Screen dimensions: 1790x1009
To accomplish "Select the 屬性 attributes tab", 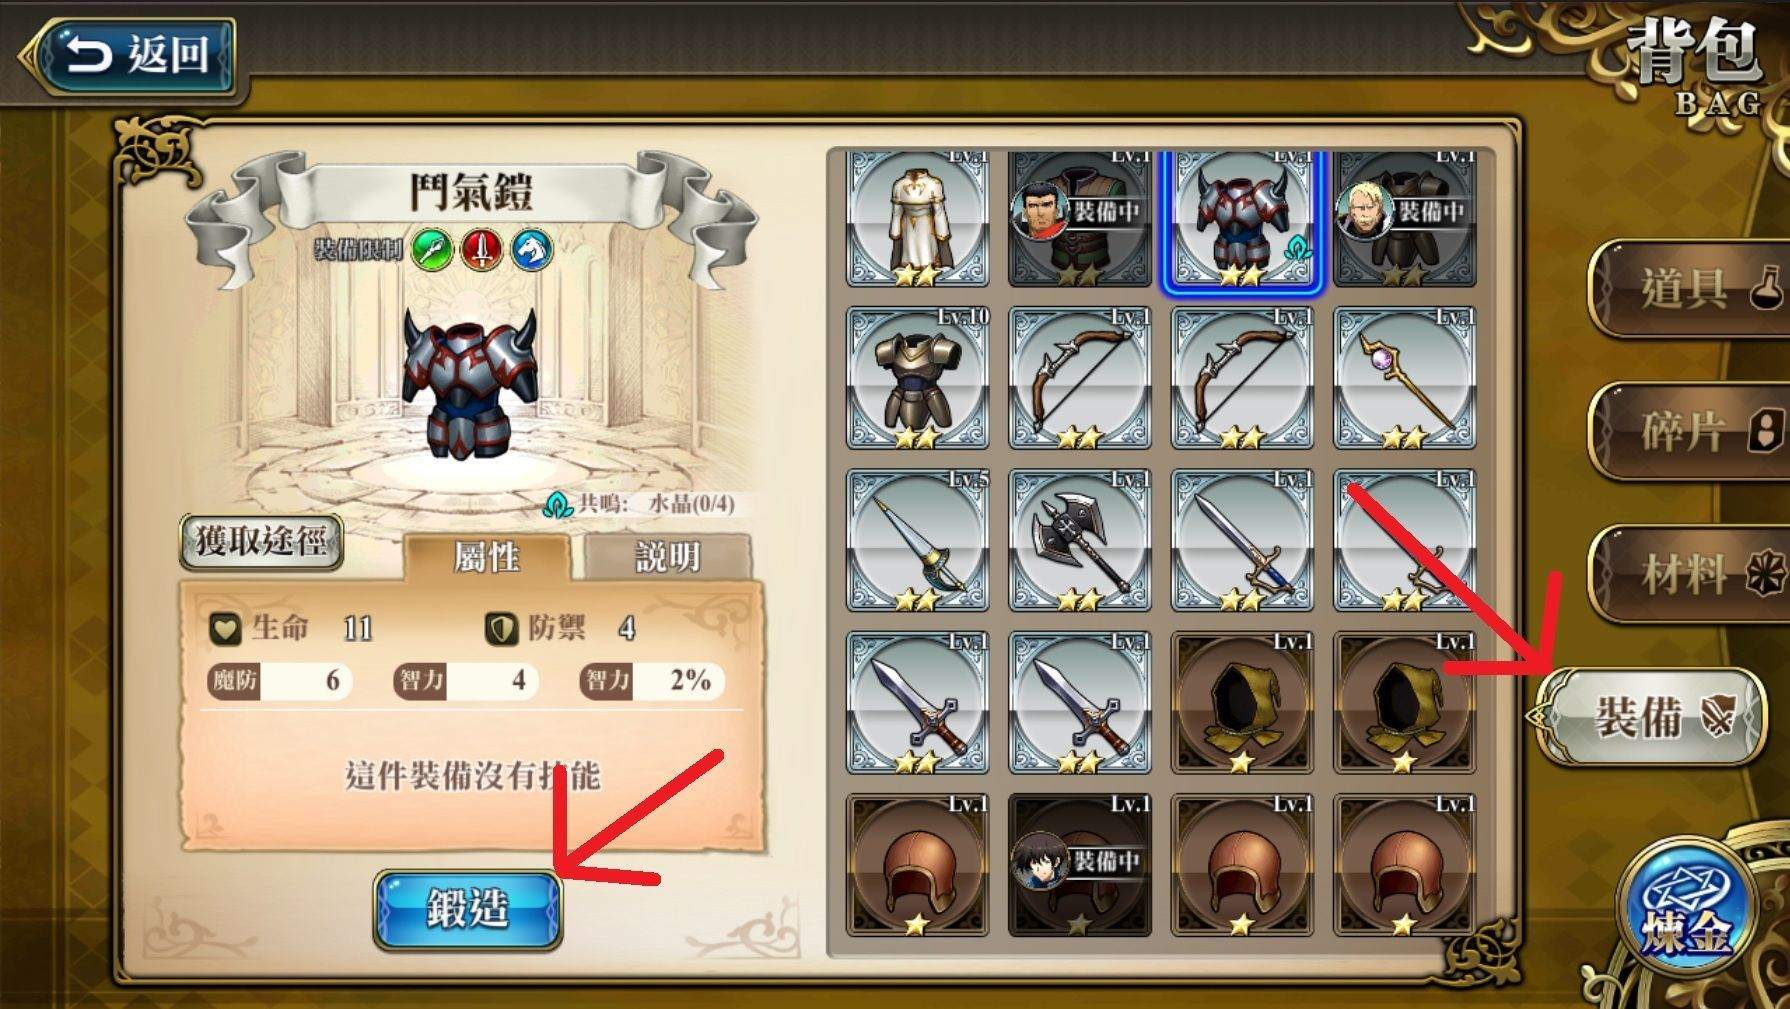I will 486,556.
